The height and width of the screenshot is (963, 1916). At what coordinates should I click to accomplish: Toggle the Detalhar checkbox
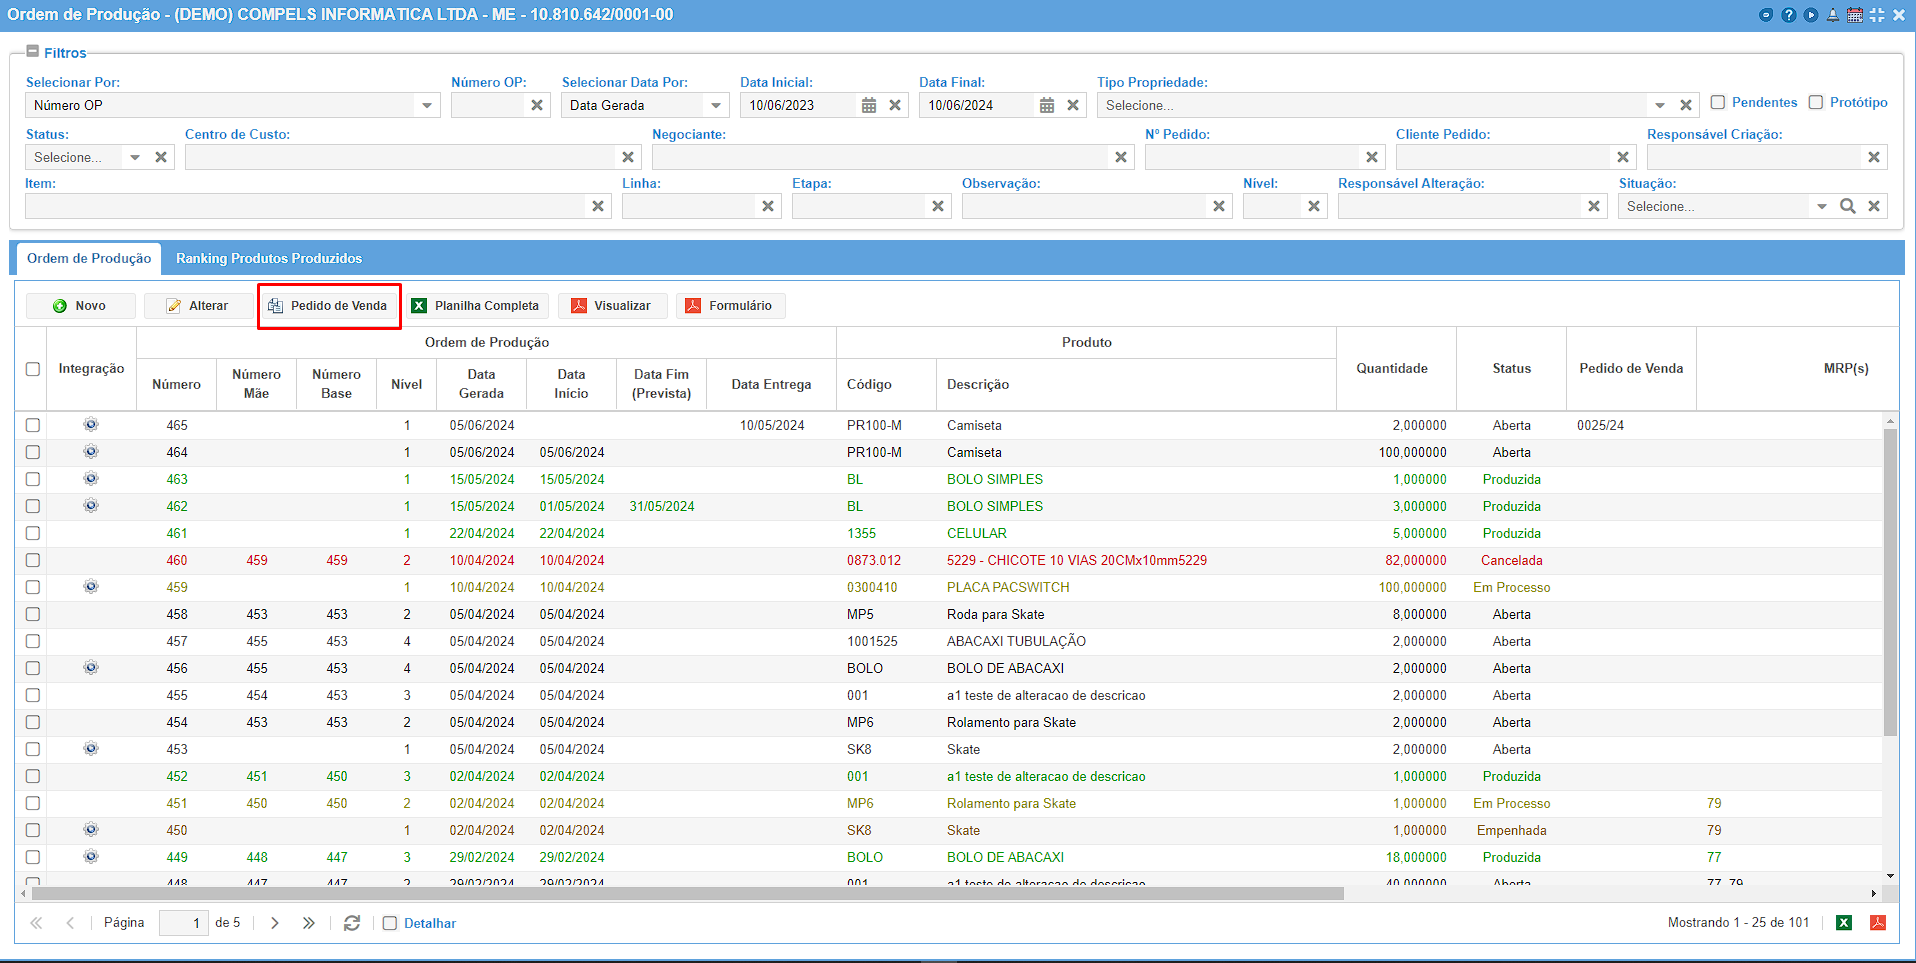[x=390, y=923]
